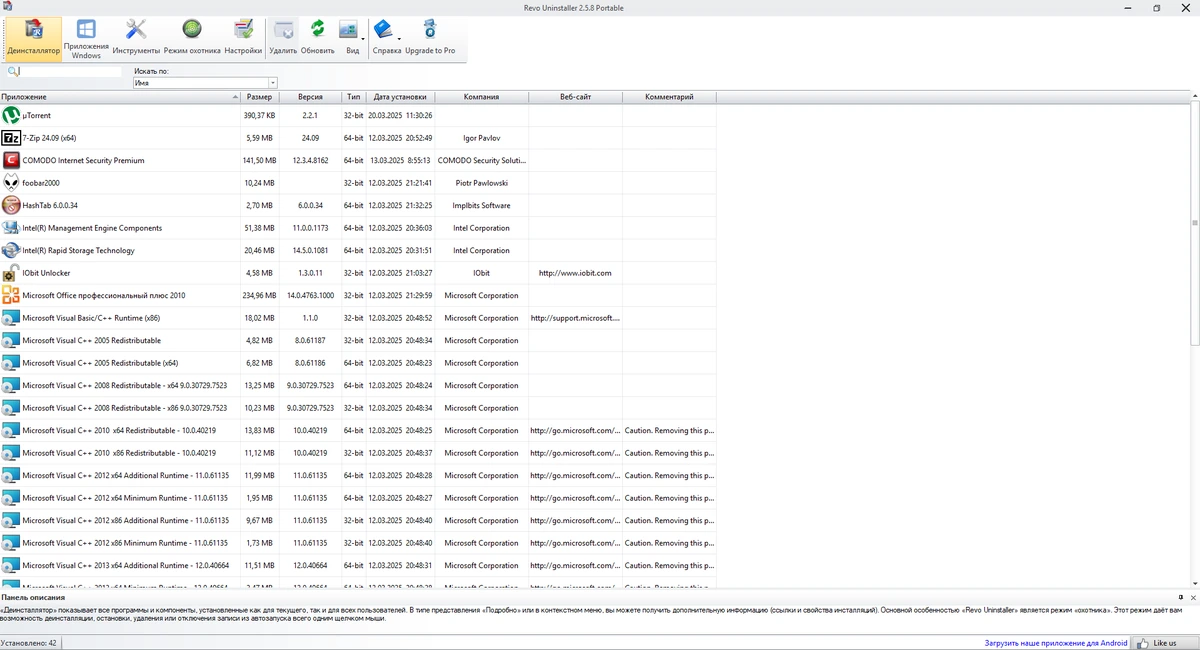This screenshot has height=650, width=1200.
Task: Click the Igor Pavlov company cell
Action: click(x=481, y=138)
